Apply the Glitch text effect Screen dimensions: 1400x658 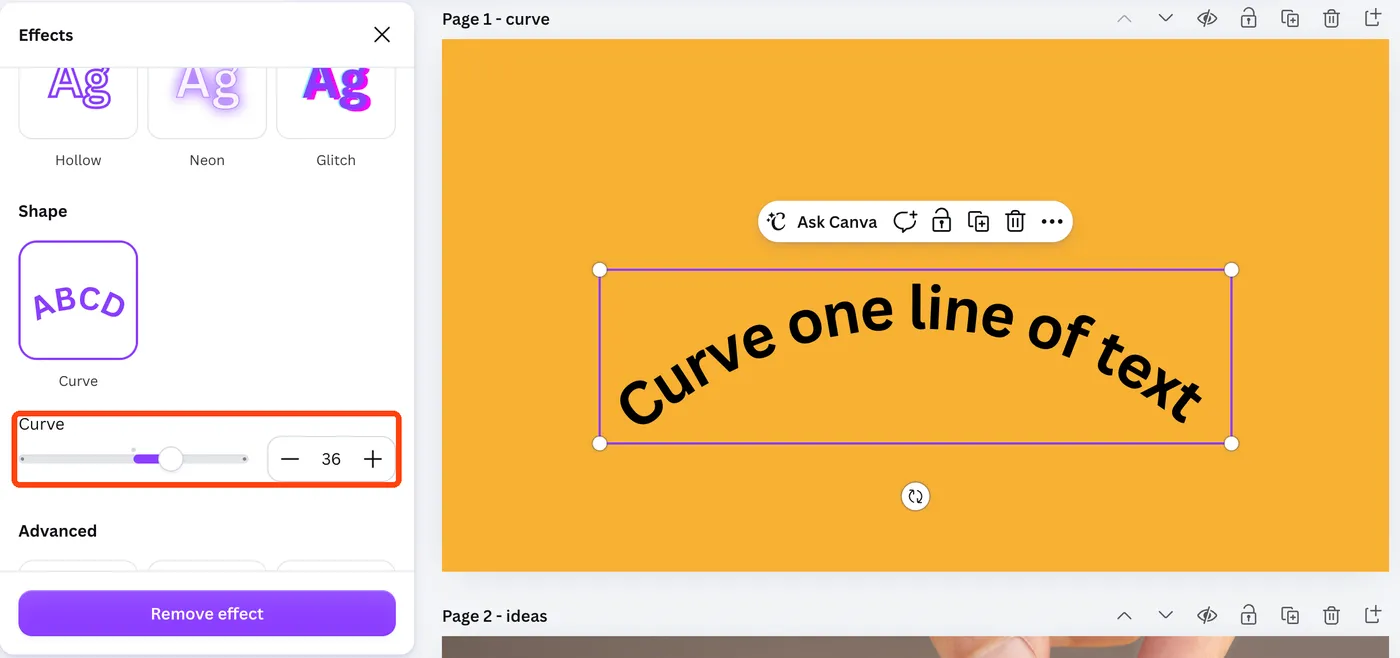pos(336,101)
